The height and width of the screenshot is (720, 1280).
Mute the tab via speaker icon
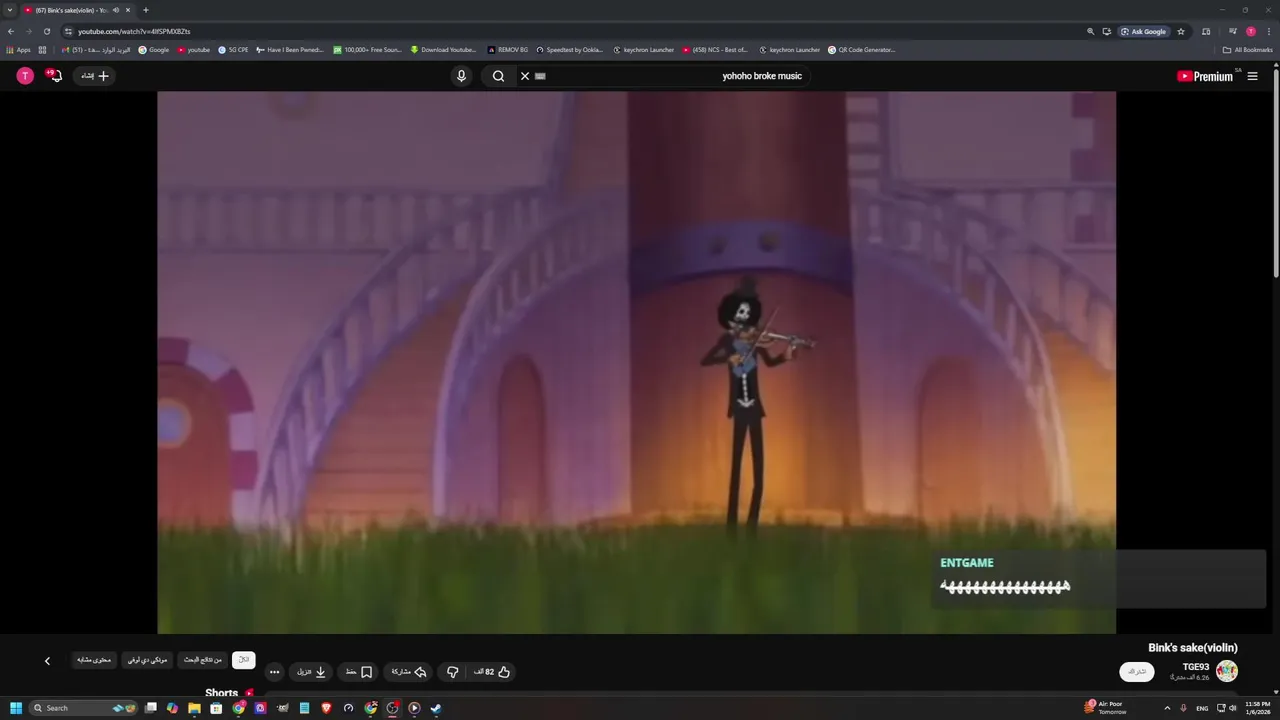(116, 10)
